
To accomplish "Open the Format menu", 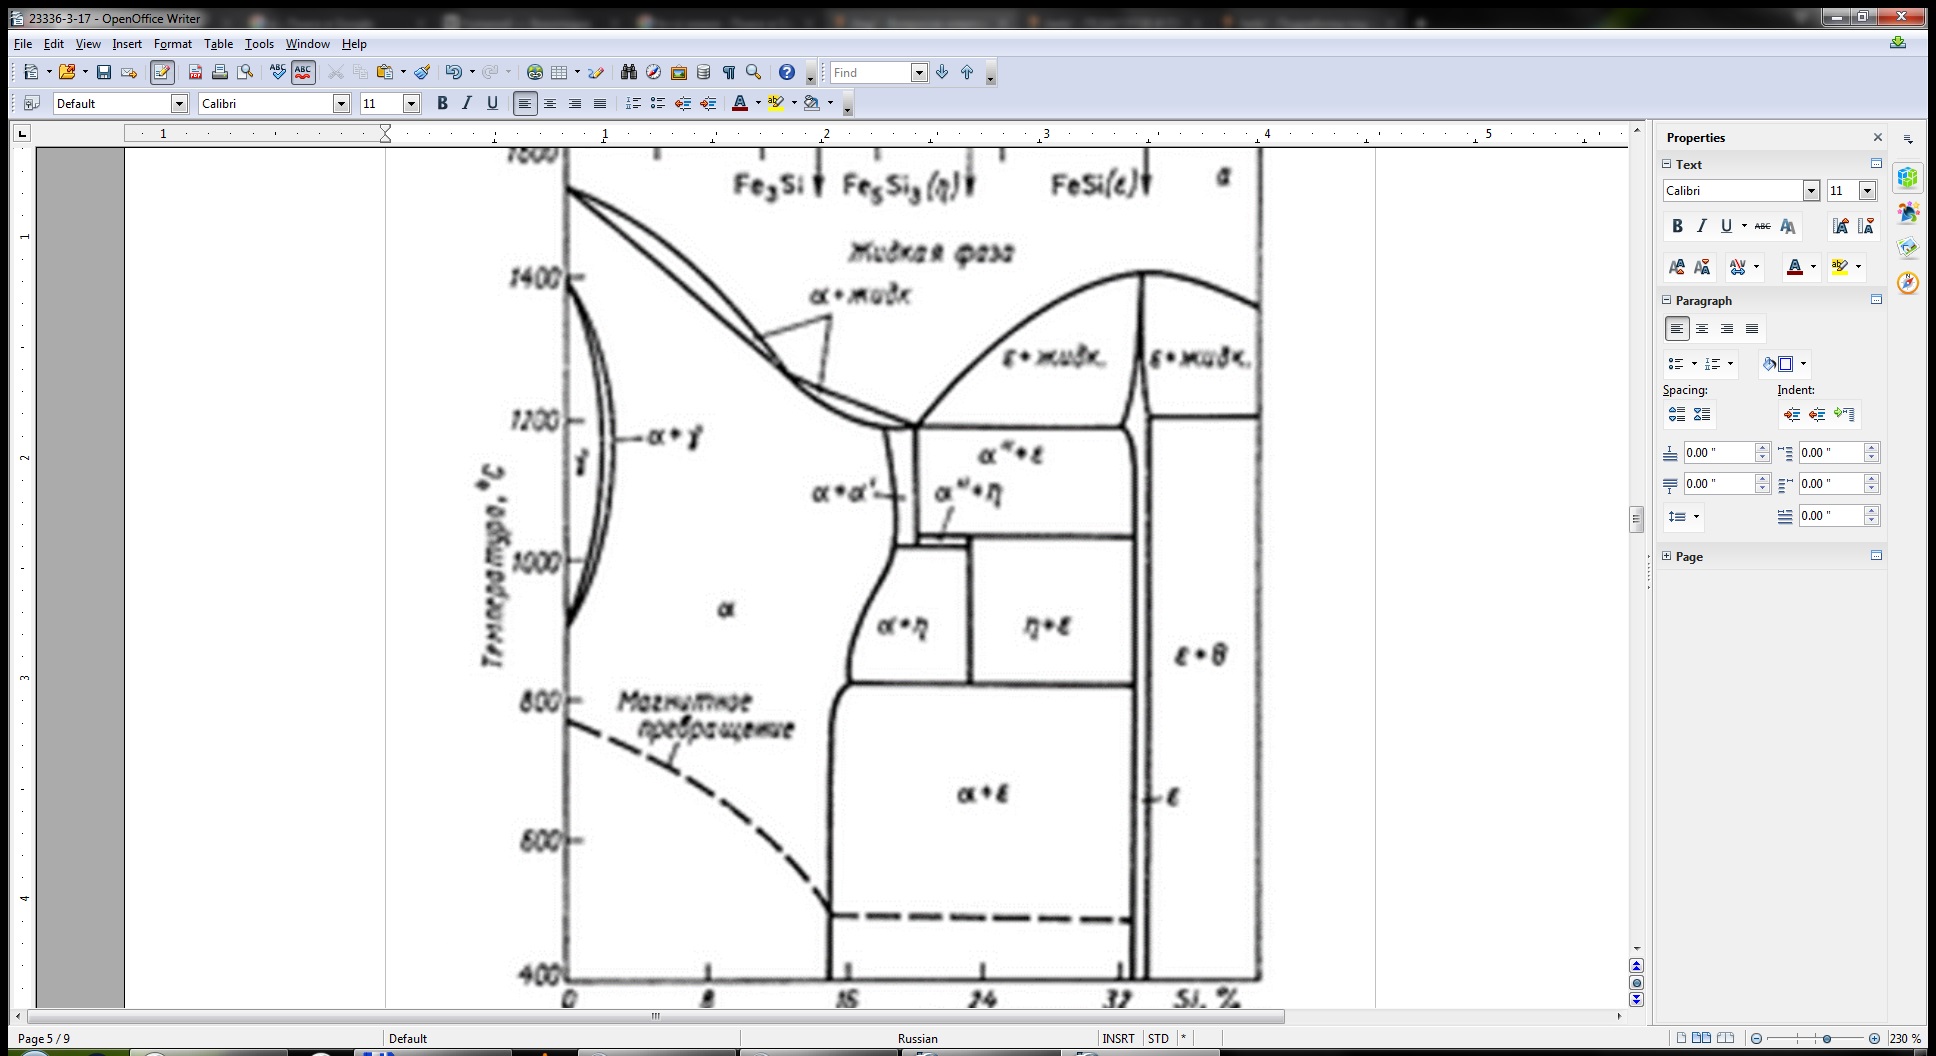I will click(x=173, y=44).
